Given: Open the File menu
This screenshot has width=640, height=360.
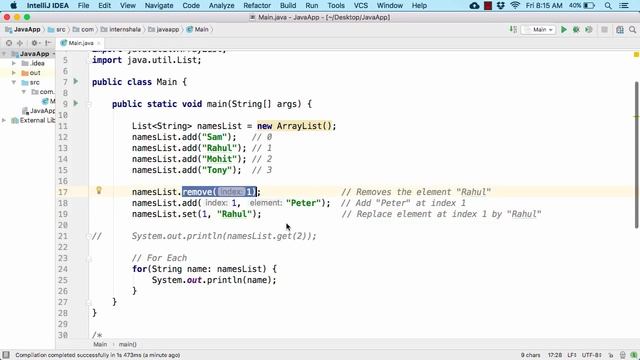Looking at the screenshot, I should tap(83, 6).
